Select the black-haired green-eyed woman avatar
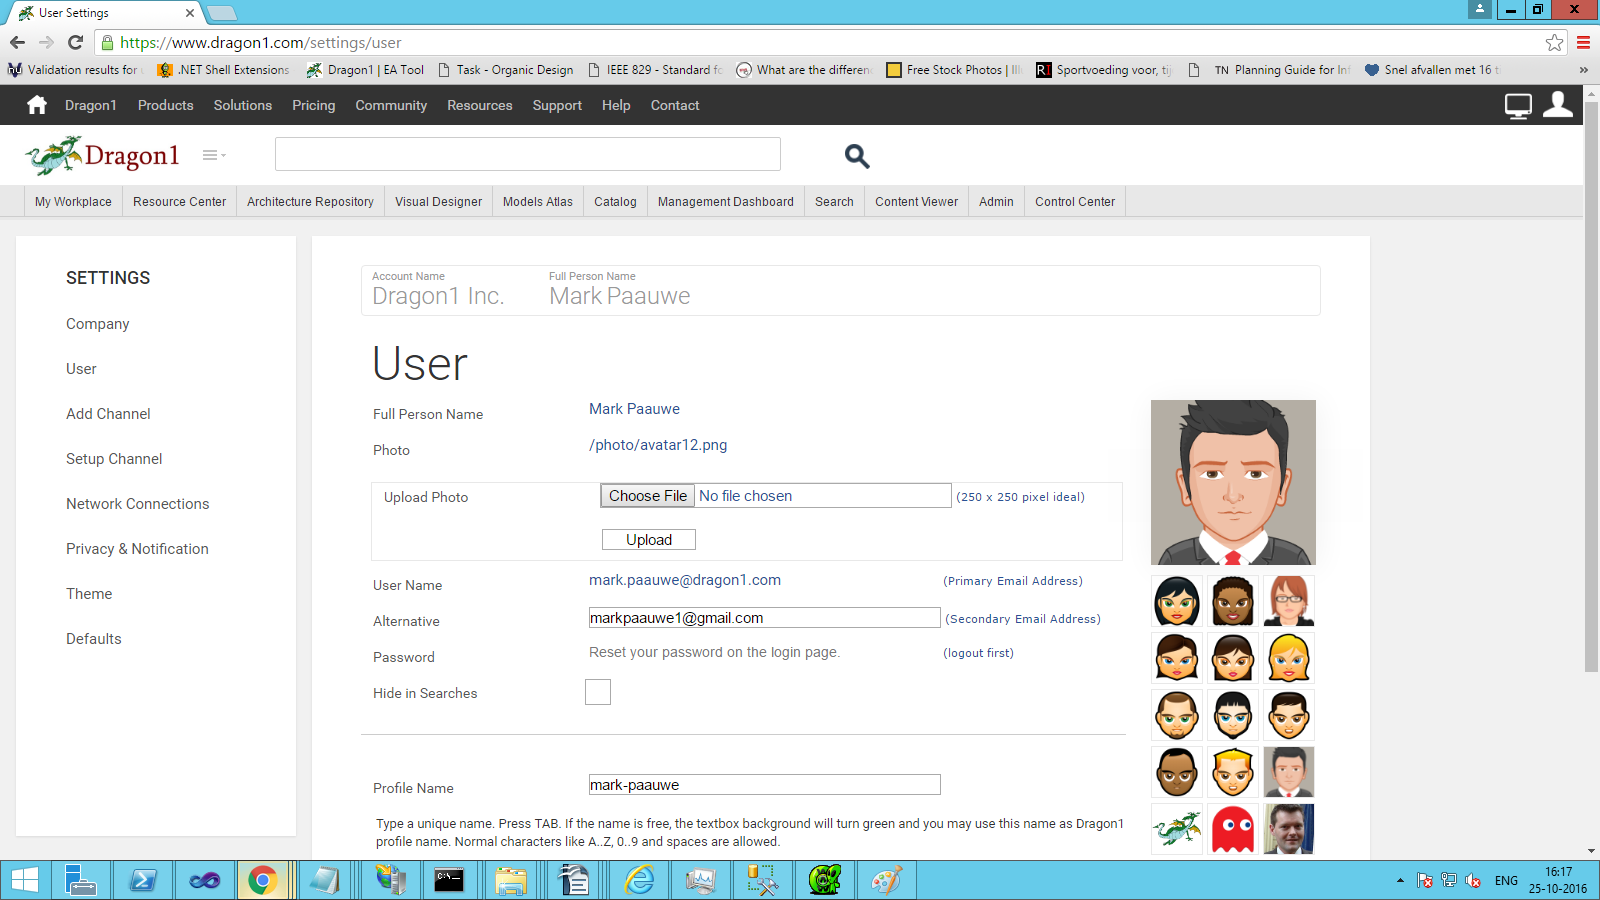The image size is (1600, 900). pyautogui.click(x=1177, y=601)
